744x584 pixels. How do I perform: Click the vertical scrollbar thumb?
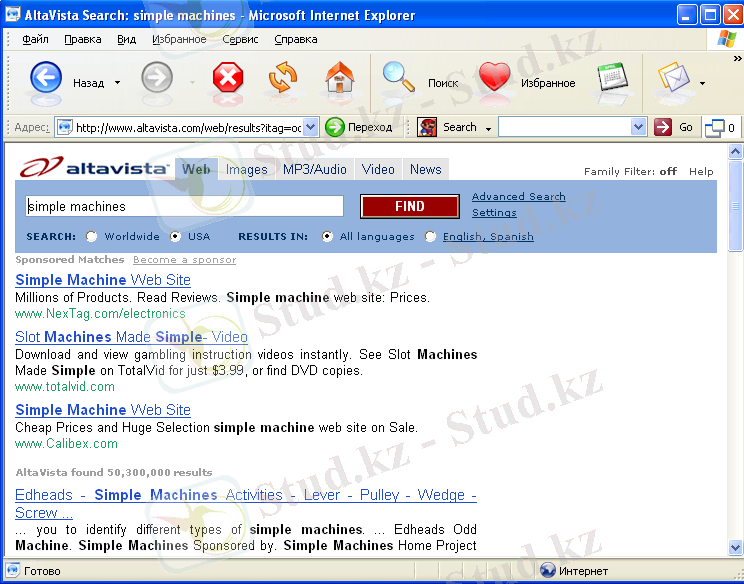click(x=735, y=206)
